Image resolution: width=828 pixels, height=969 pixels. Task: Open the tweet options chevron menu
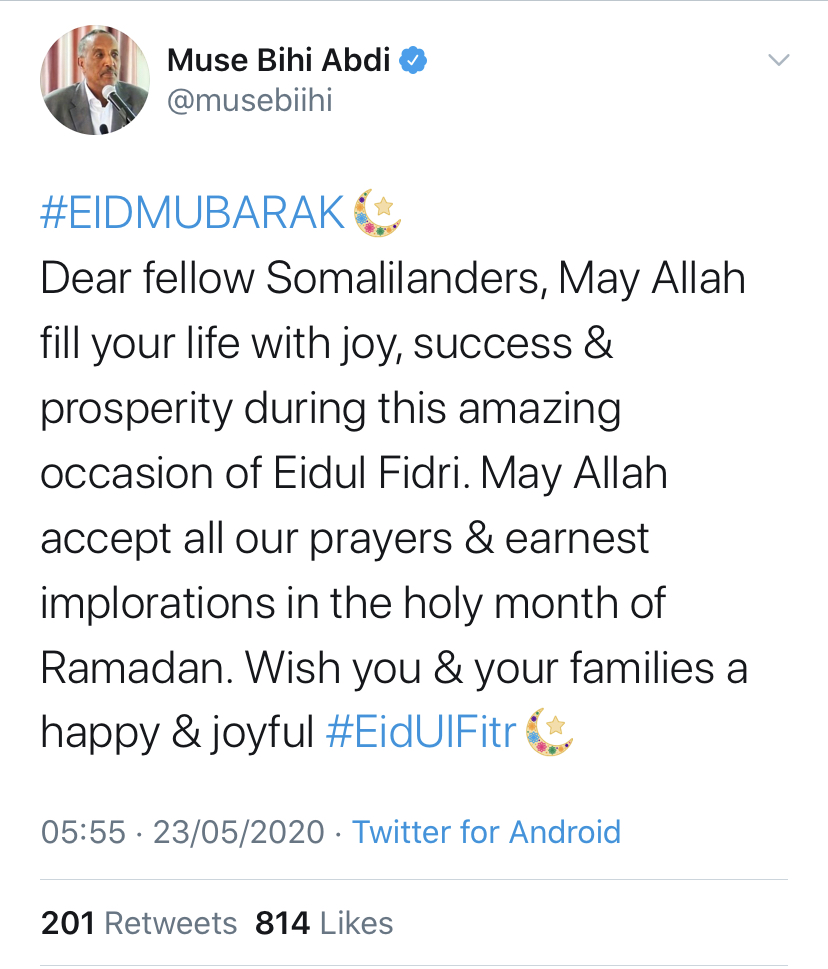click(778, 61)
